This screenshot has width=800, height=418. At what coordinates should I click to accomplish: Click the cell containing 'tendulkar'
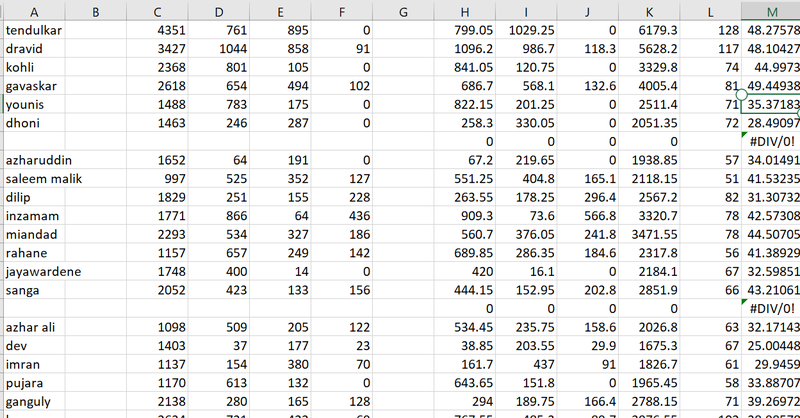pyautogui.click(x=34, y=30)
